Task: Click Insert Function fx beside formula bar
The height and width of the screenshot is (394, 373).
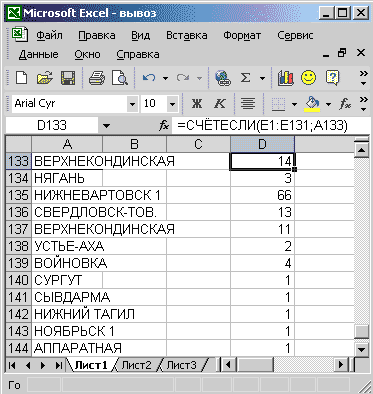Action: (x=164, y=126)
